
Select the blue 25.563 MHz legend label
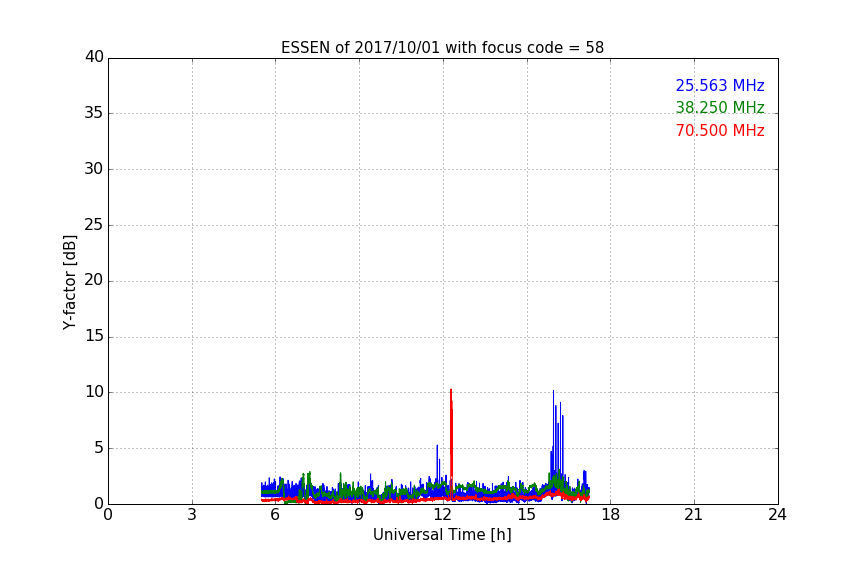[720, 85]
